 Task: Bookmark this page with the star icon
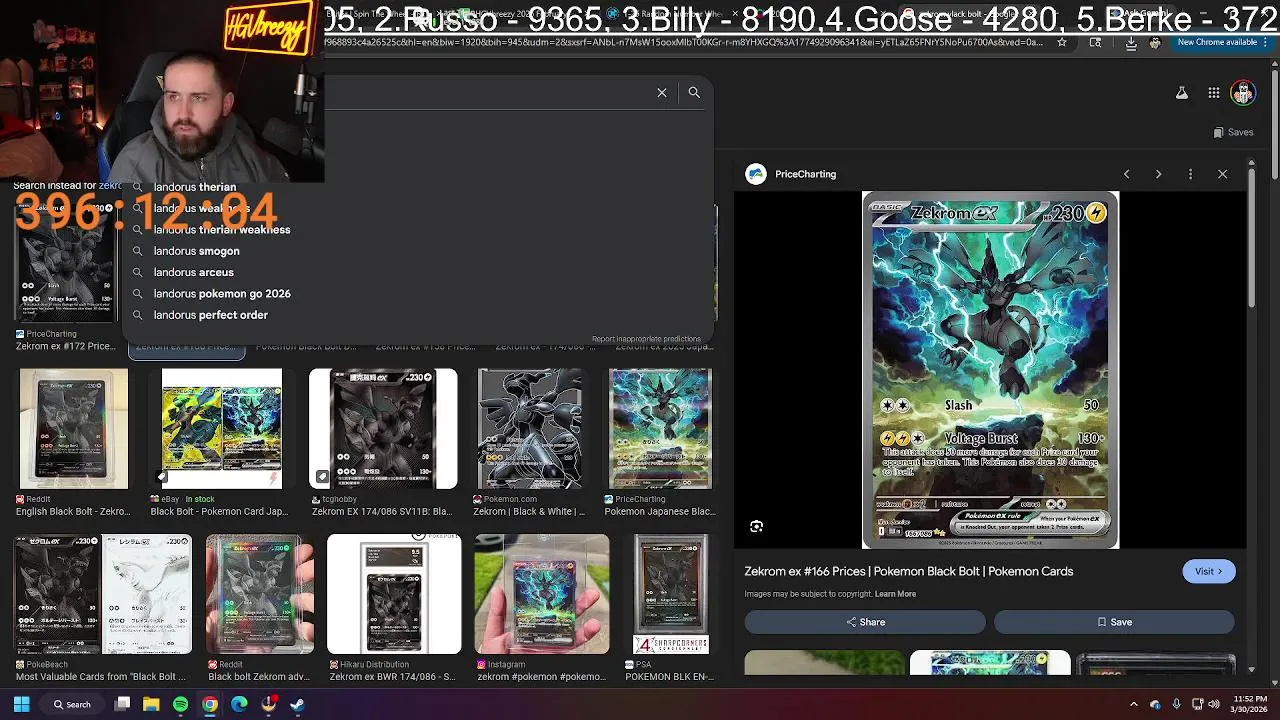coord(1062,42)
